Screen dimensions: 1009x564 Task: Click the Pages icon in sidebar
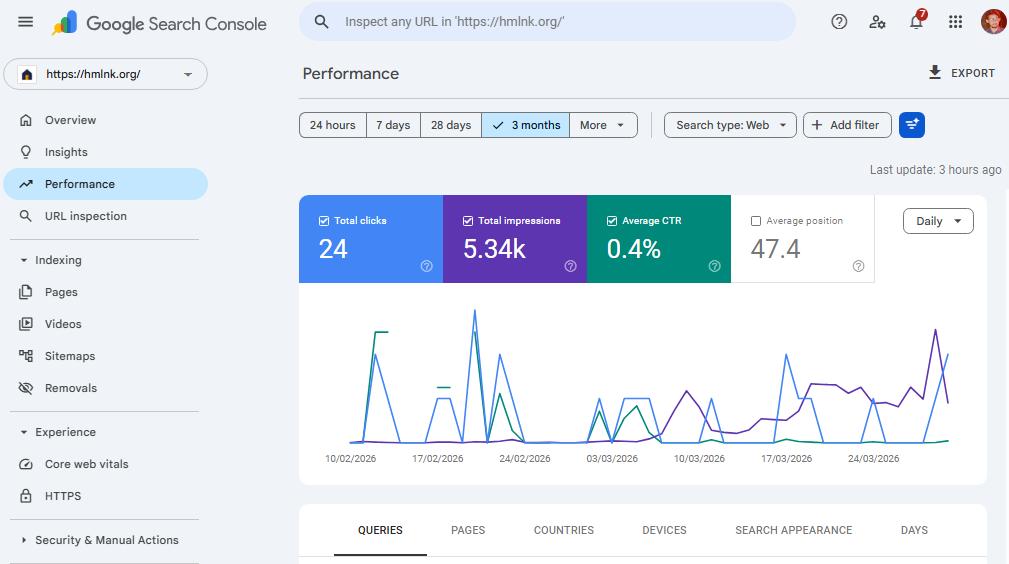pyautogui.click(x=26, y=292)
